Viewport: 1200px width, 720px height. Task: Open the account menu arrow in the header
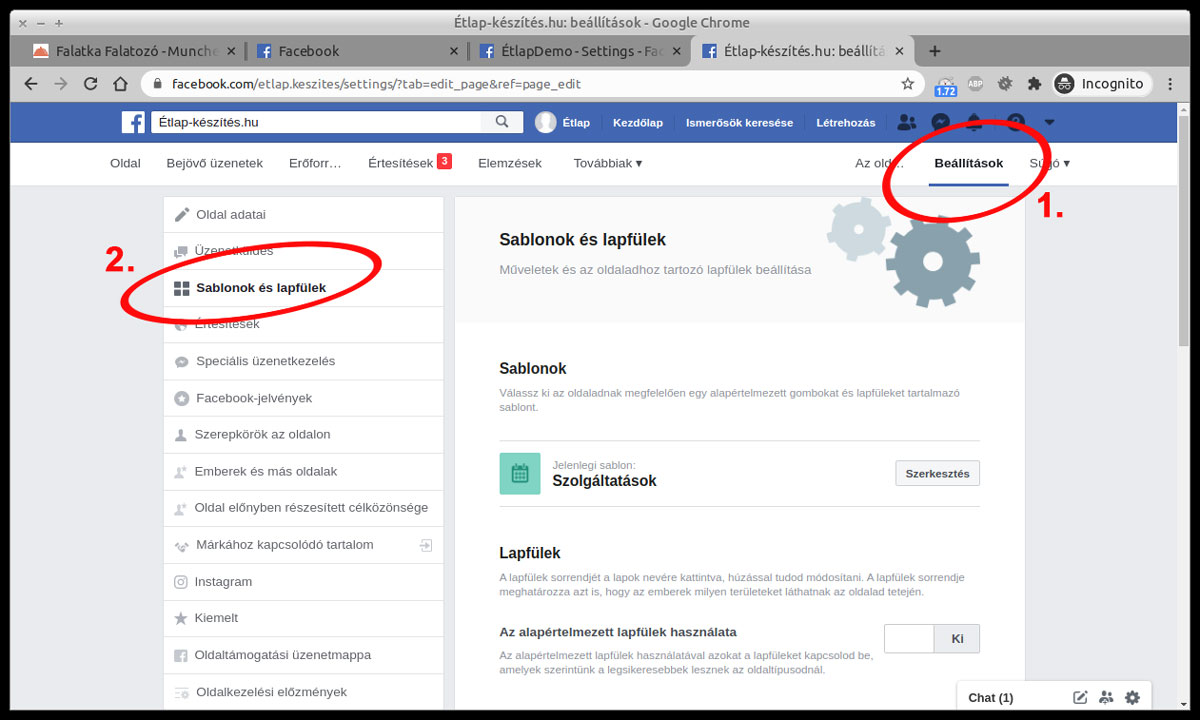pos(1049,122)
